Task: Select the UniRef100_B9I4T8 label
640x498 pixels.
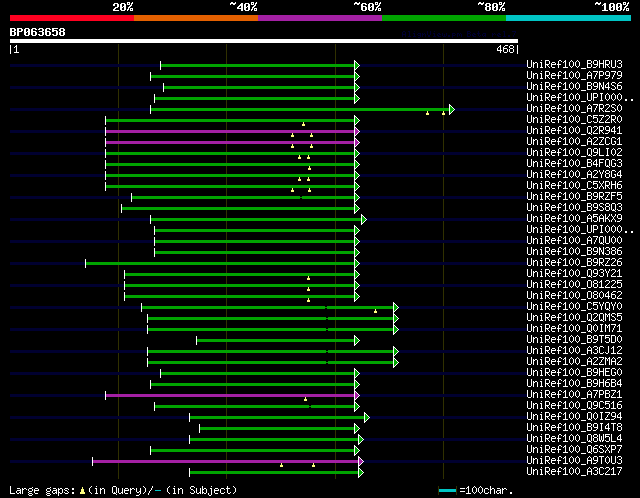Action: pyautogui.click(x=574, y=428)
